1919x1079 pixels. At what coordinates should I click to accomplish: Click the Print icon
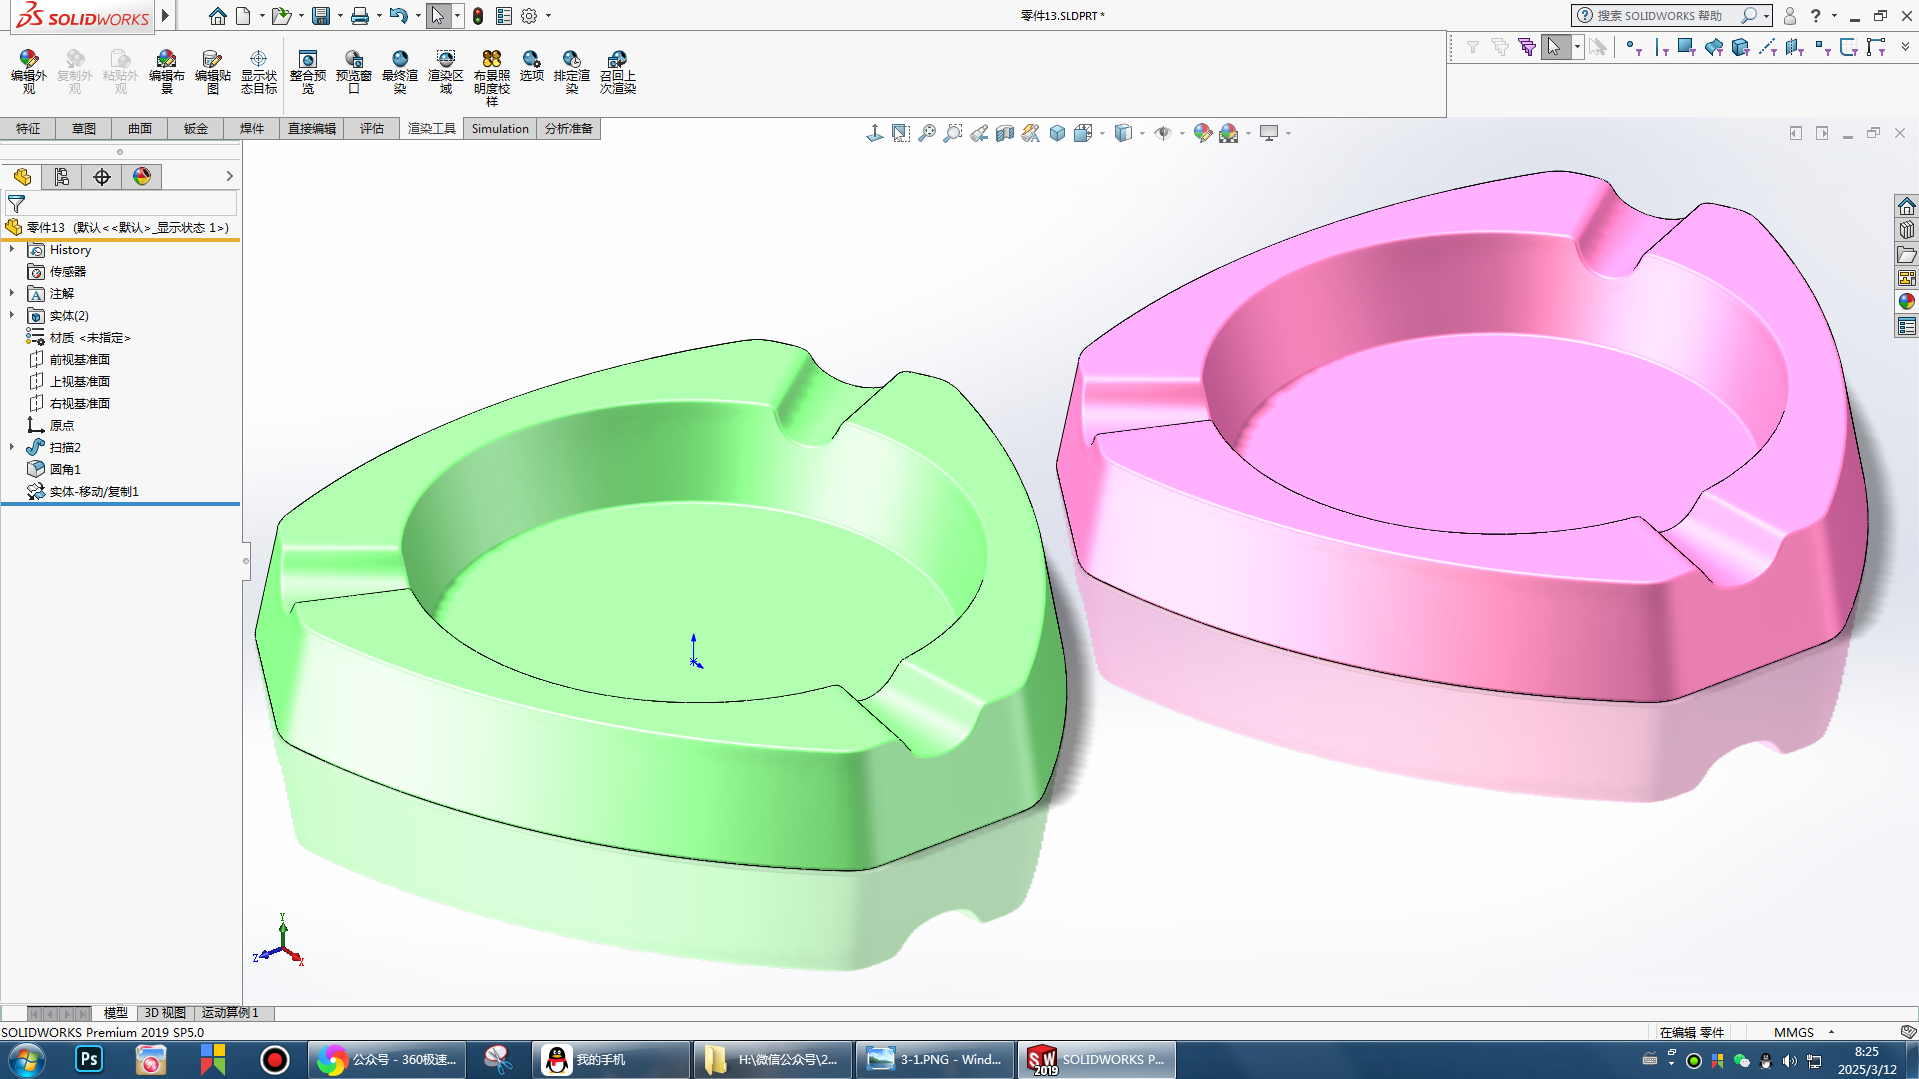coord(360,16)
